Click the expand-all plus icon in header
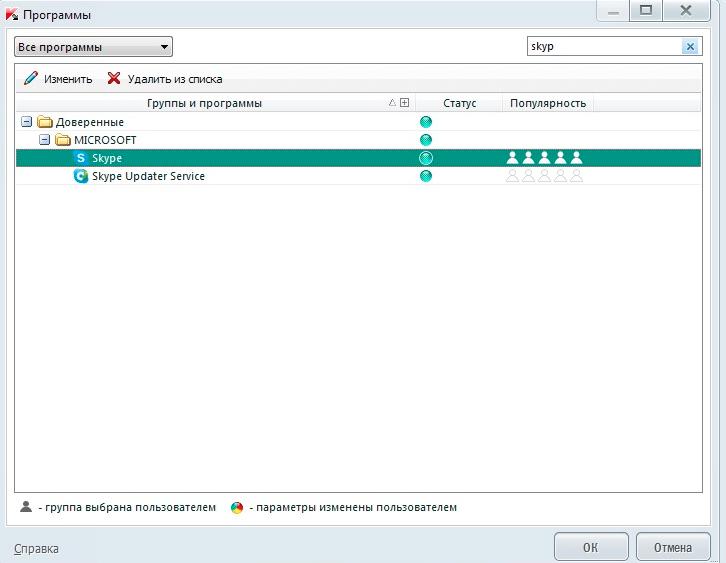This screenshot has width=726, height=563. point(404,103)
